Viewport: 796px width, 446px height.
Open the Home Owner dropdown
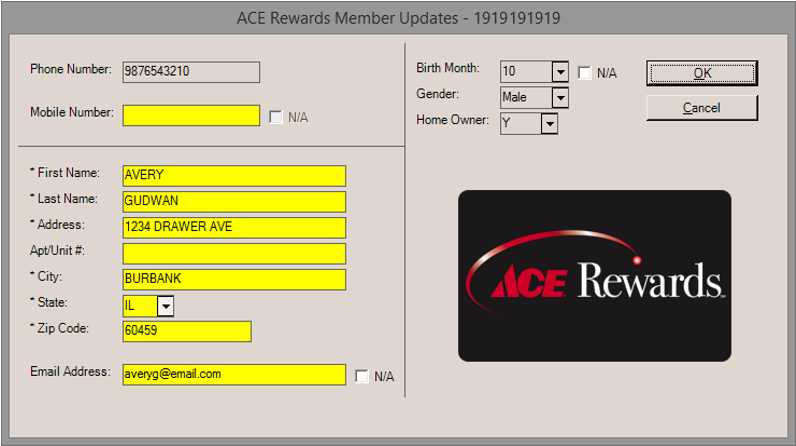point(549,123)
